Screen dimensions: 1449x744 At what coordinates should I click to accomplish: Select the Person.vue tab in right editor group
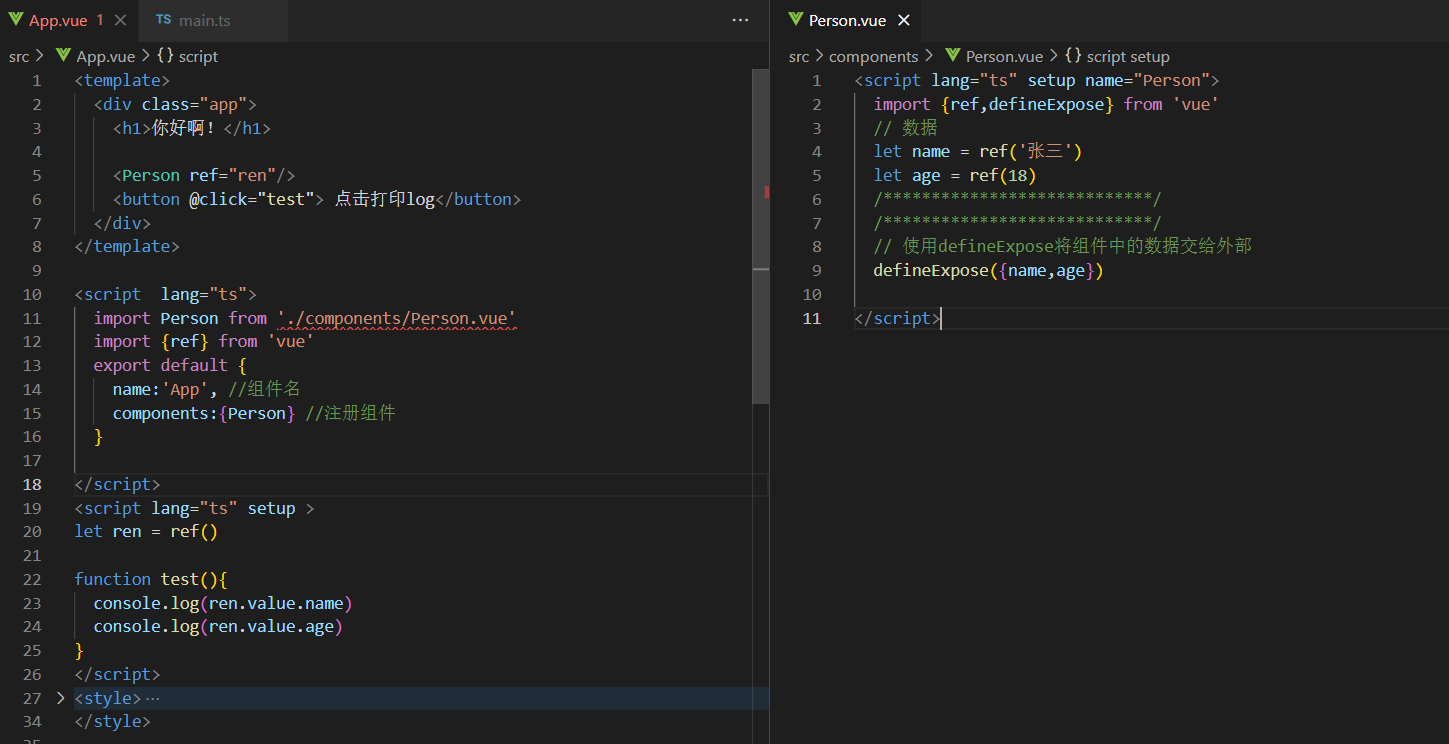[x=846, y=20]
